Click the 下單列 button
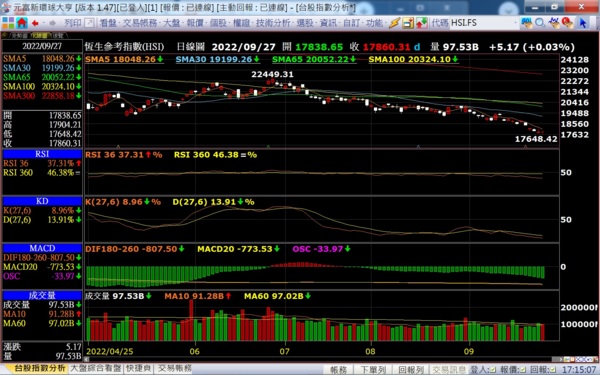The width and height of the screenshot is (600, 375). click(373, 370)
